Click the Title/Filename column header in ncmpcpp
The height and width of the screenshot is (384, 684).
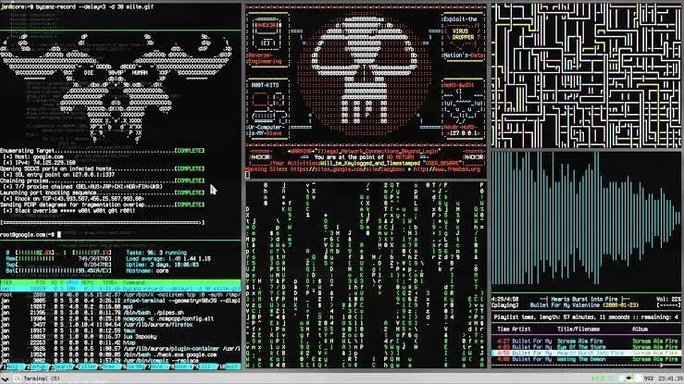(578, 329)
